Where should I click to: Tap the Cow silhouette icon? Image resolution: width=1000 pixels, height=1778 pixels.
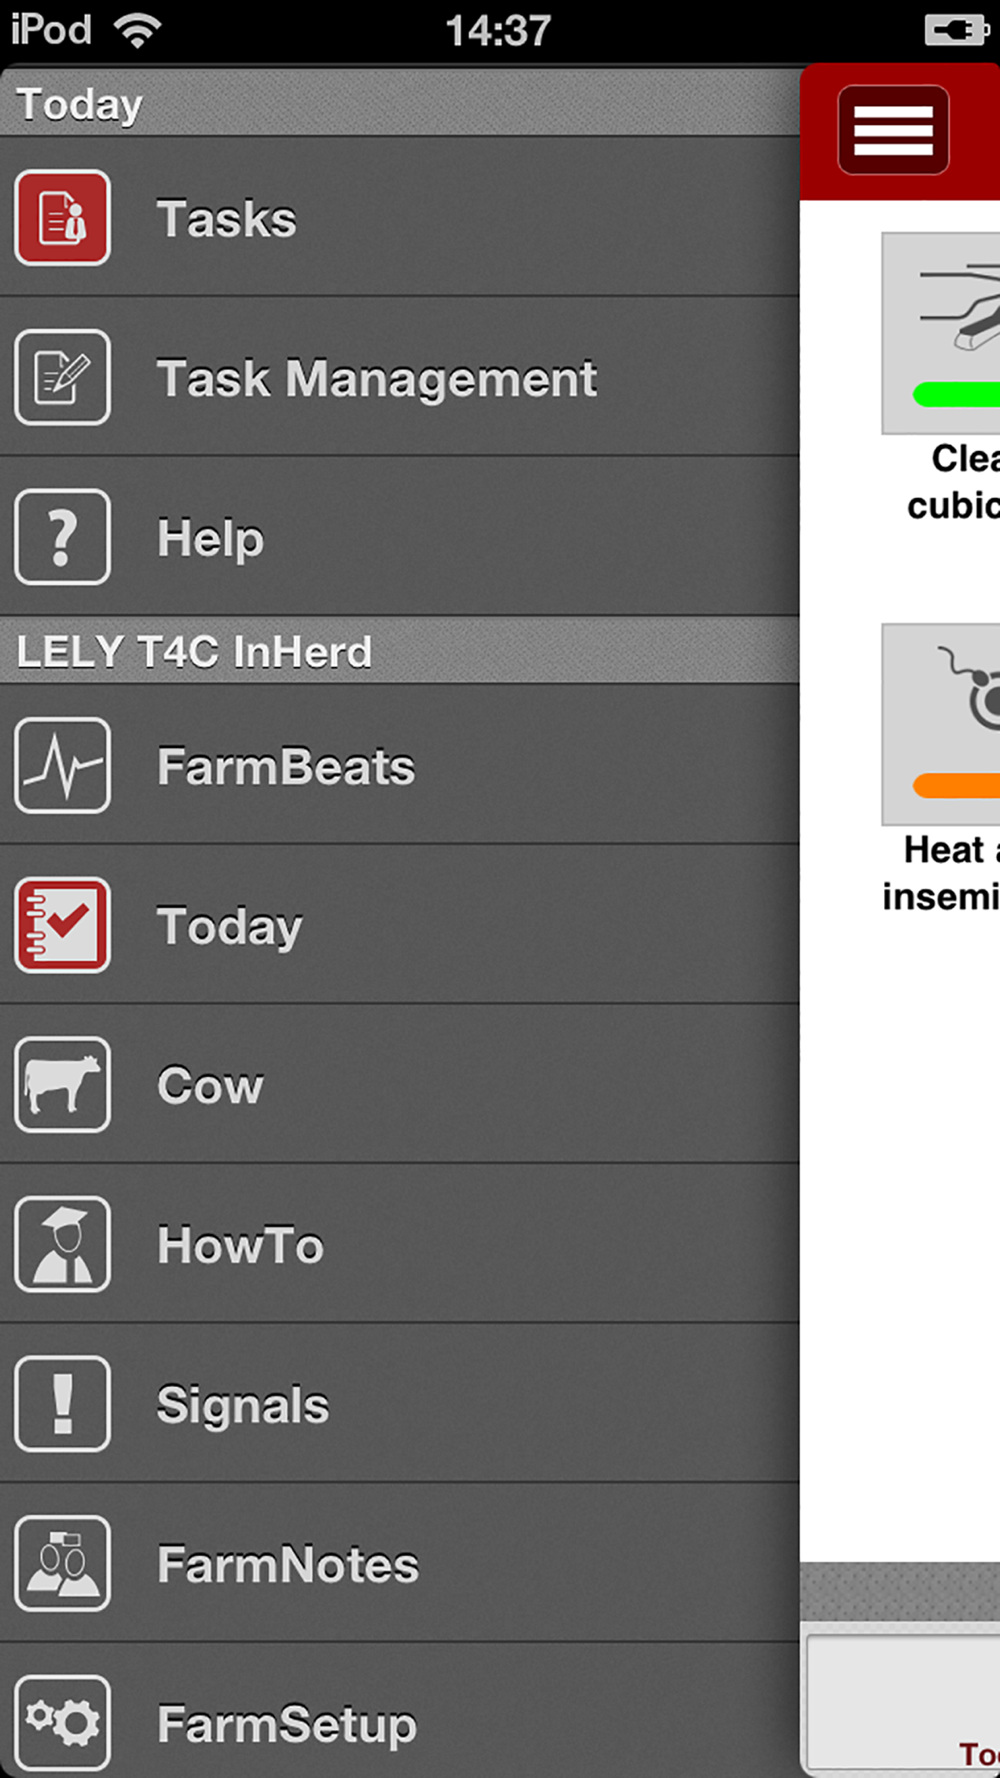pyautogui.click(x=62, y=1085)
